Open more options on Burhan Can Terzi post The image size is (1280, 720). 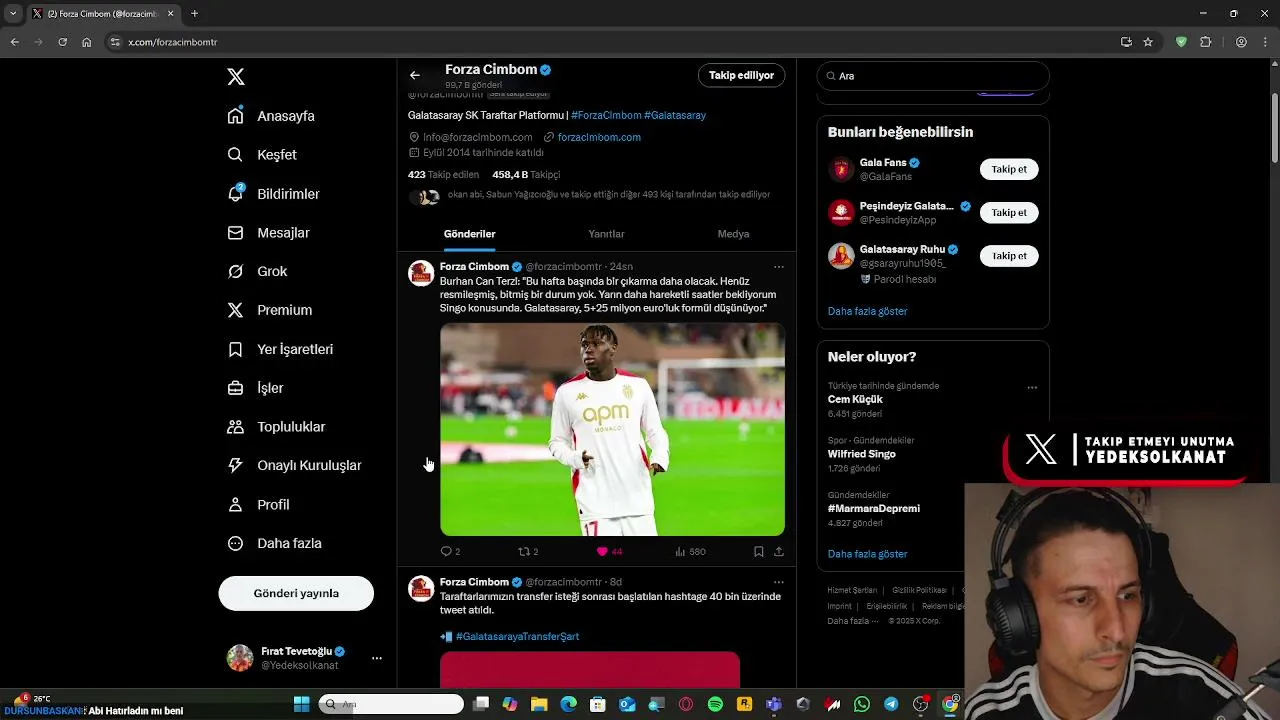[779, 267]
